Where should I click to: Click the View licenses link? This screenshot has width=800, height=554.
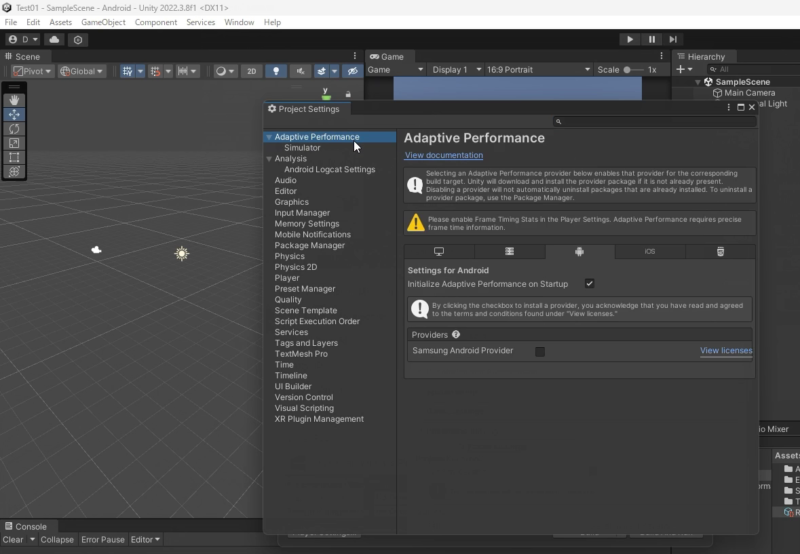(x=725, y=351)
